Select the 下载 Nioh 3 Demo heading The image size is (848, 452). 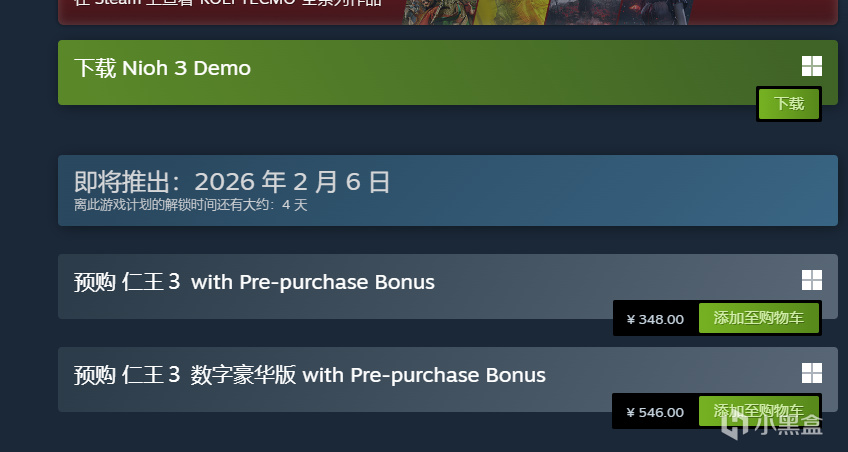tap(162, 68)
